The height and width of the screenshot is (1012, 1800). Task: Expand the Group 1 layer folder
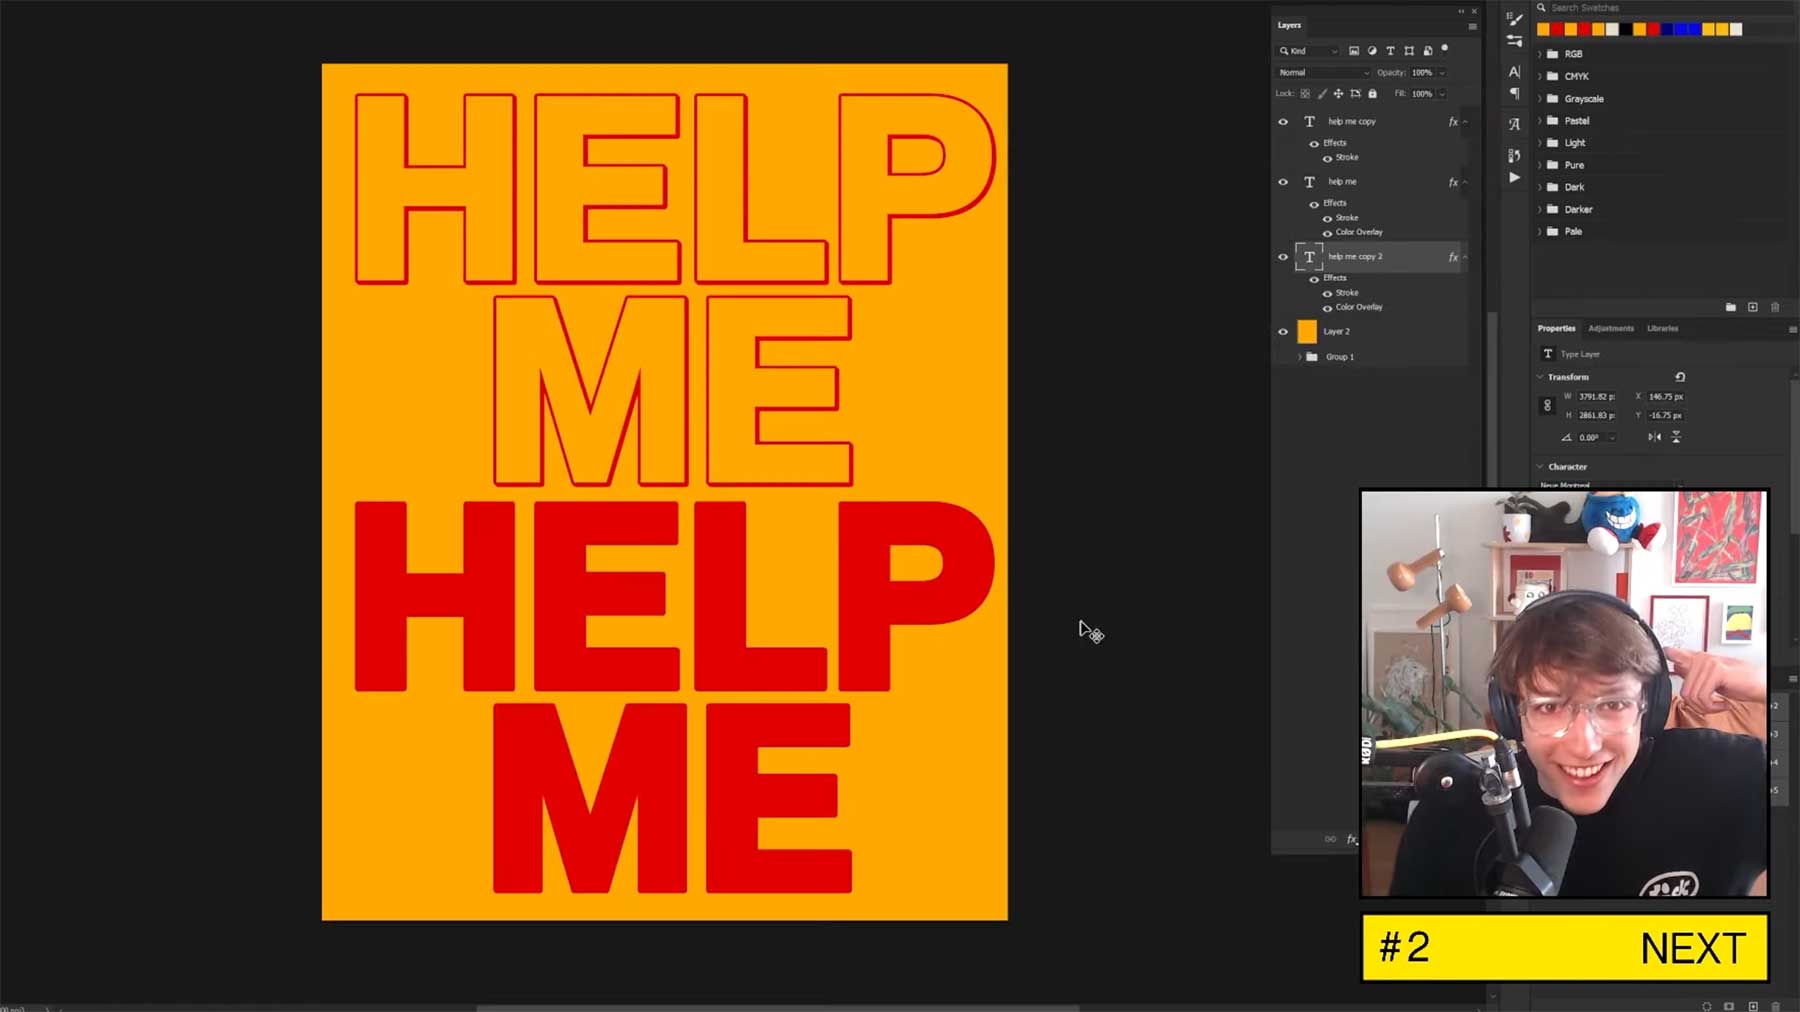pos(1300,357)
